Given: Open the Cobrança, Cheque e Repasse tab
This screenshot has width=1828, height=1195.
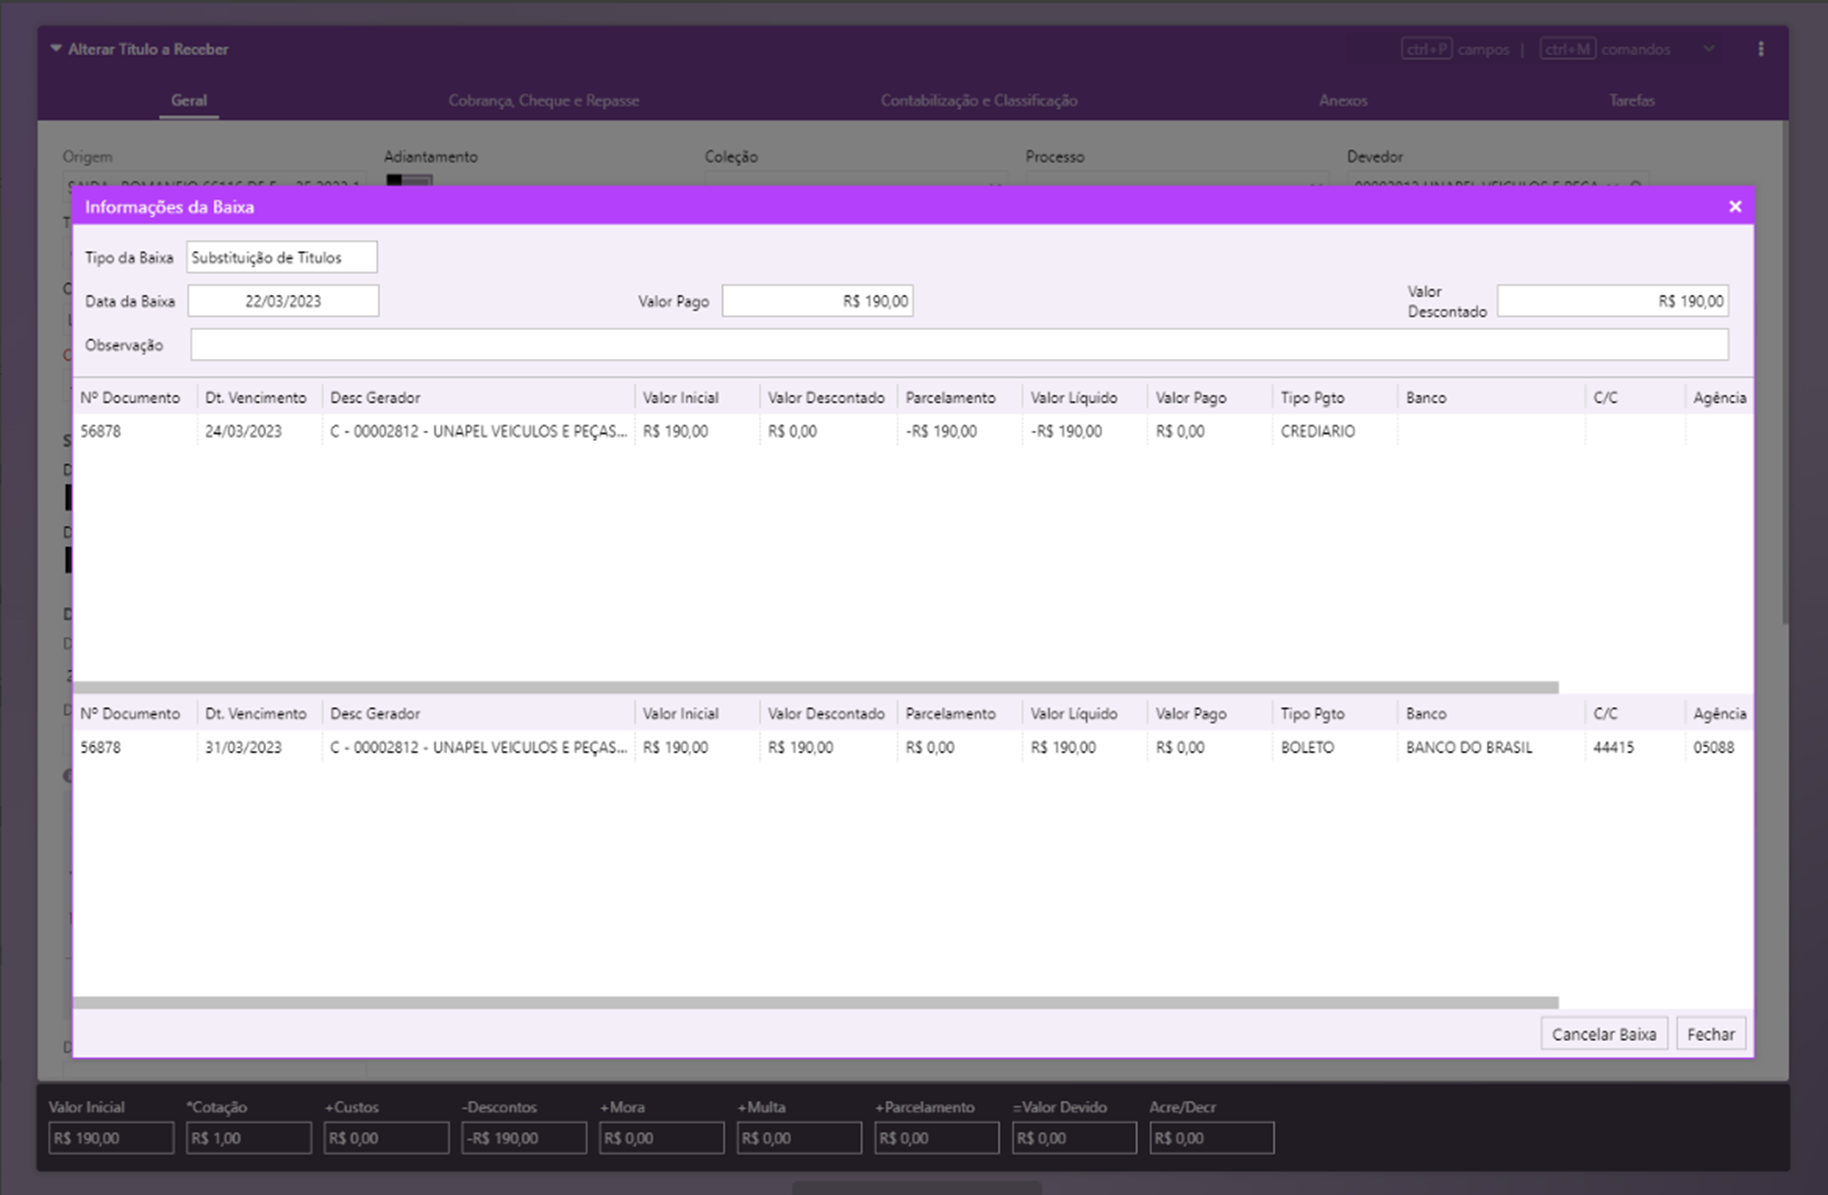Looking at the screenshot, I should click(x=543, y=100).
